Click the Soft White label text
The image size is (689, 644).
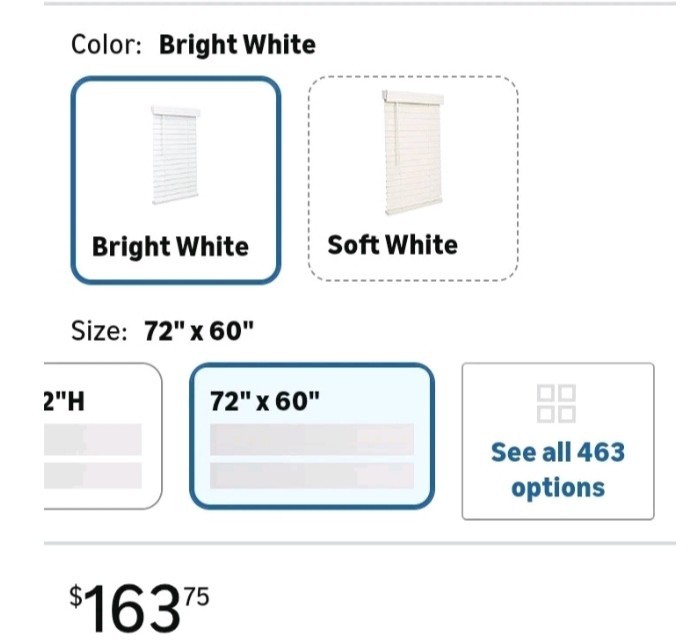[392, 245]
